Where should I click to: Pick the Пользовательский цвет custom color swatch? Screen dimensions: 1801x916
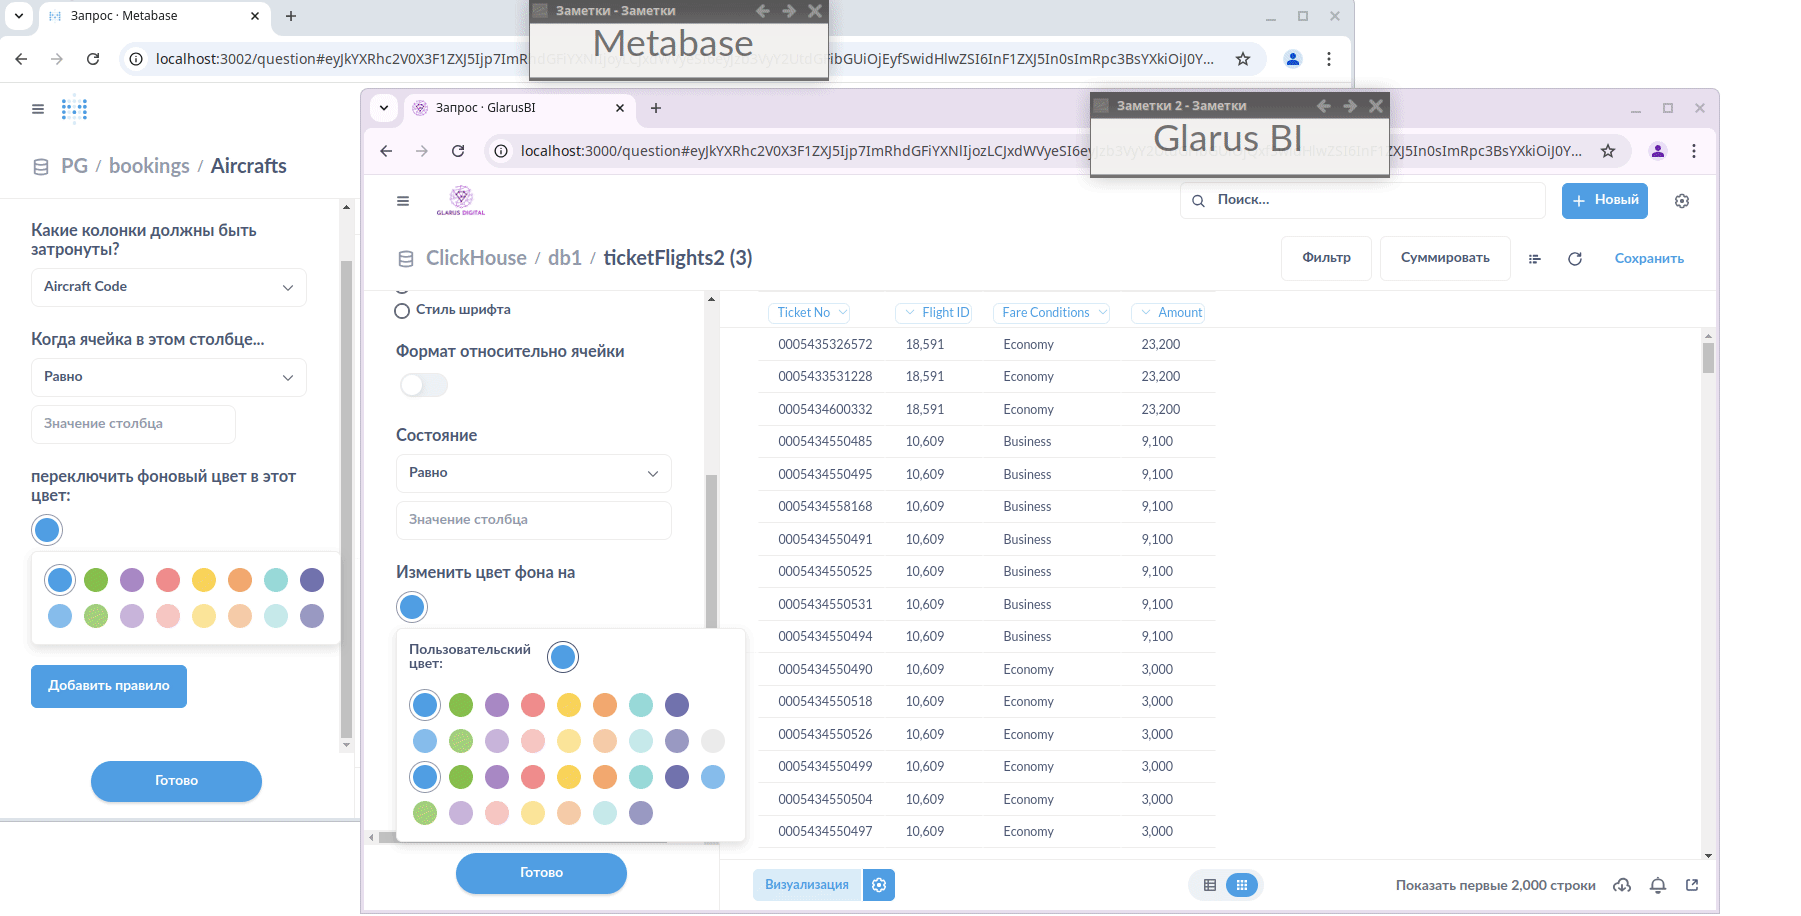tap(563, 657)
